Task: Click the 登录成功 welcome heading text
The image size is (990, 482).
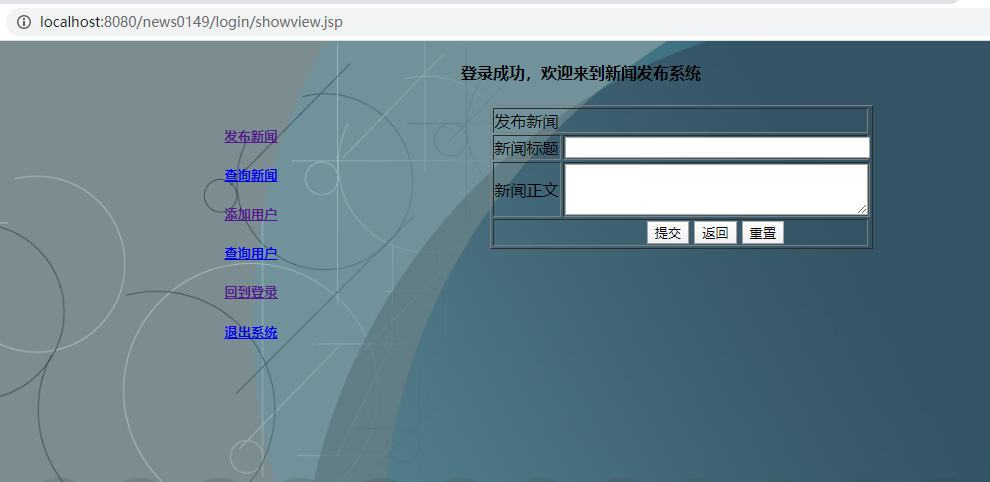Action: [580, 73]
